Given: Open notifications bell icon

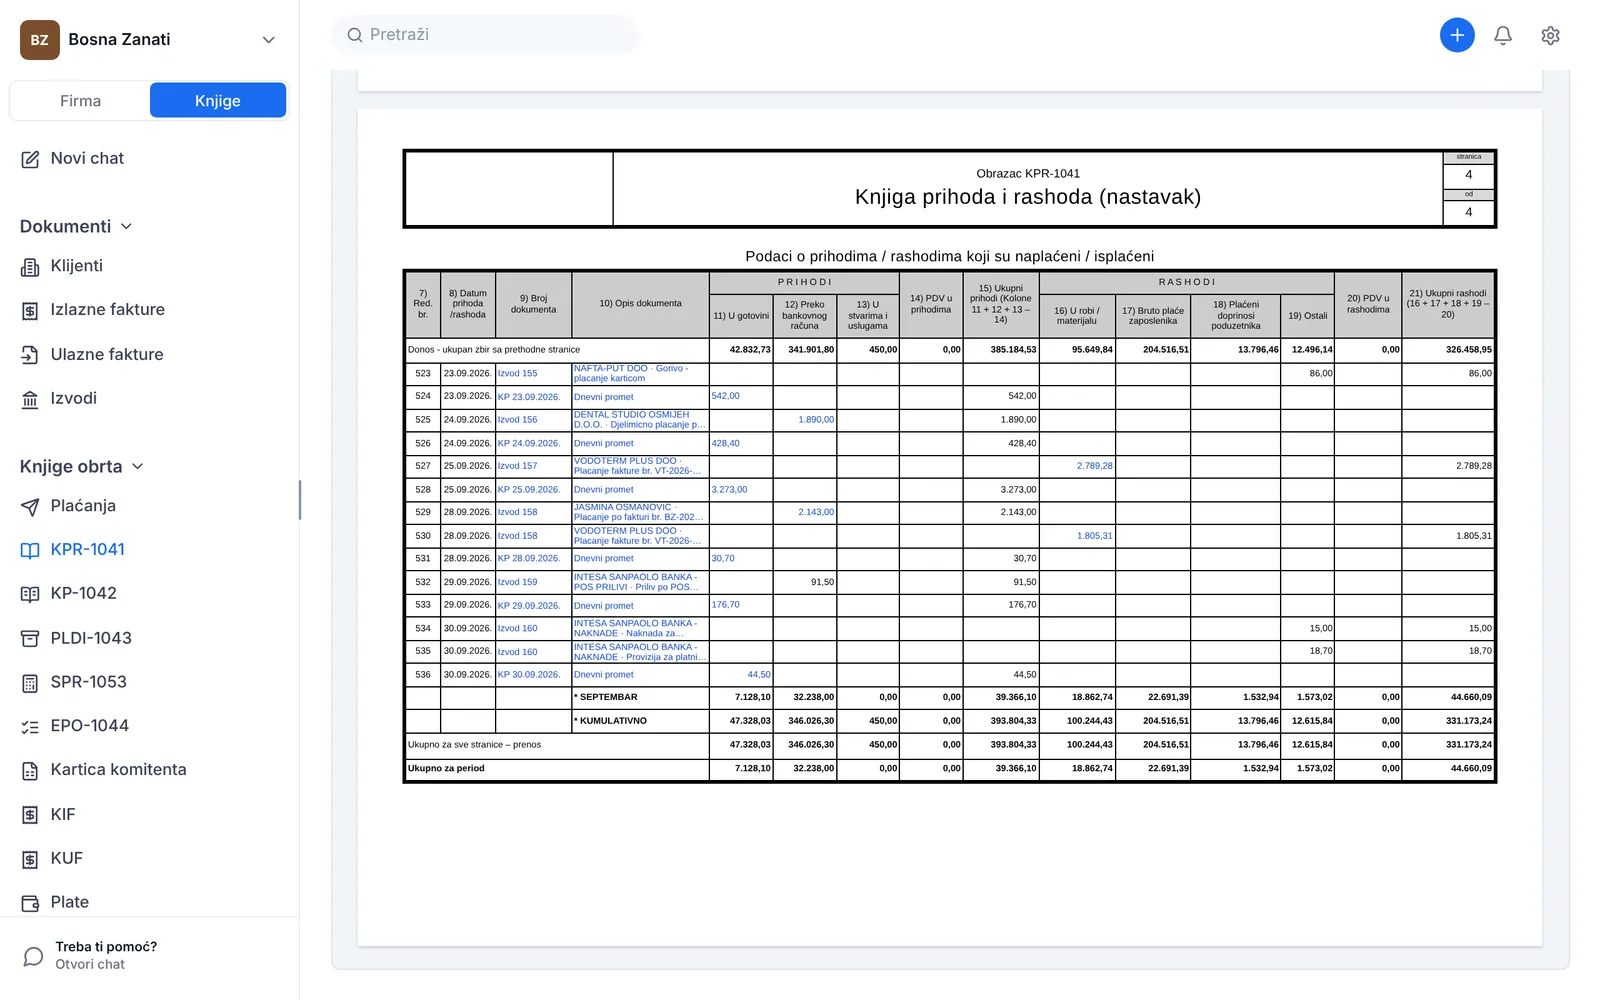Looking at the screenshot, I should click(x=1503, y=36).
